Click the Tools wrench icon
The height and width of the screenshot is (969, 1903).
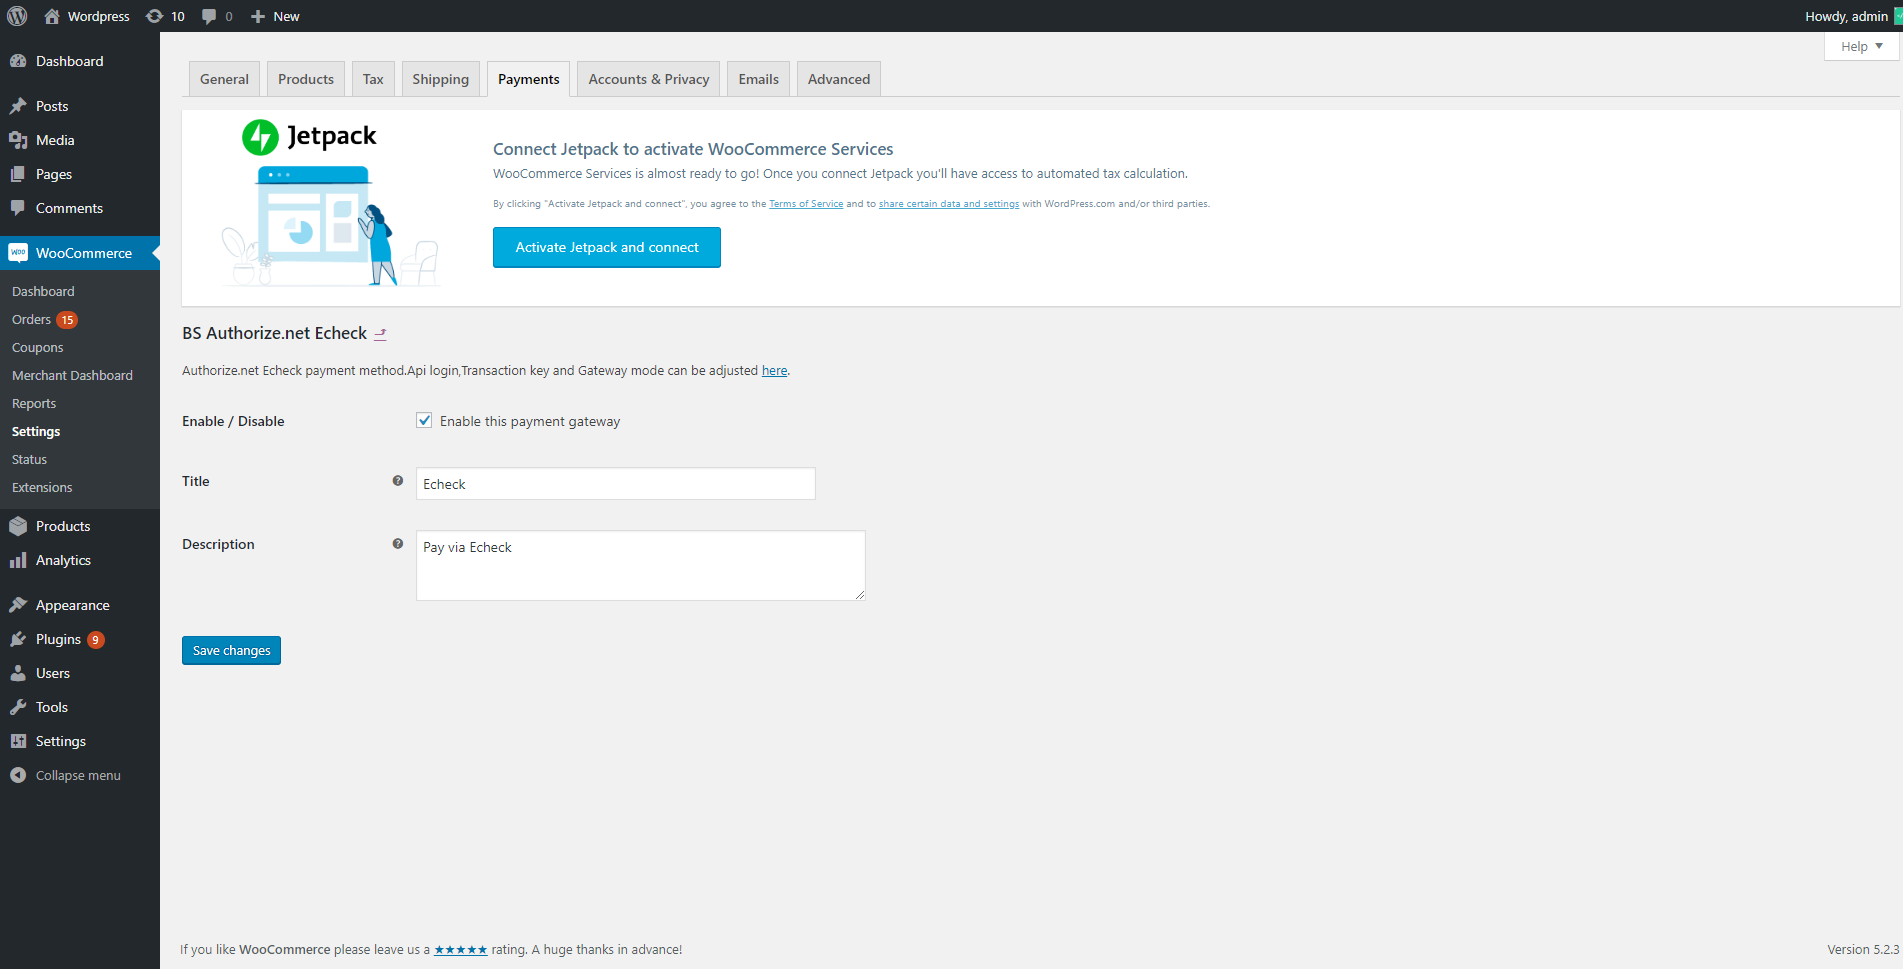tap(18, 707)
